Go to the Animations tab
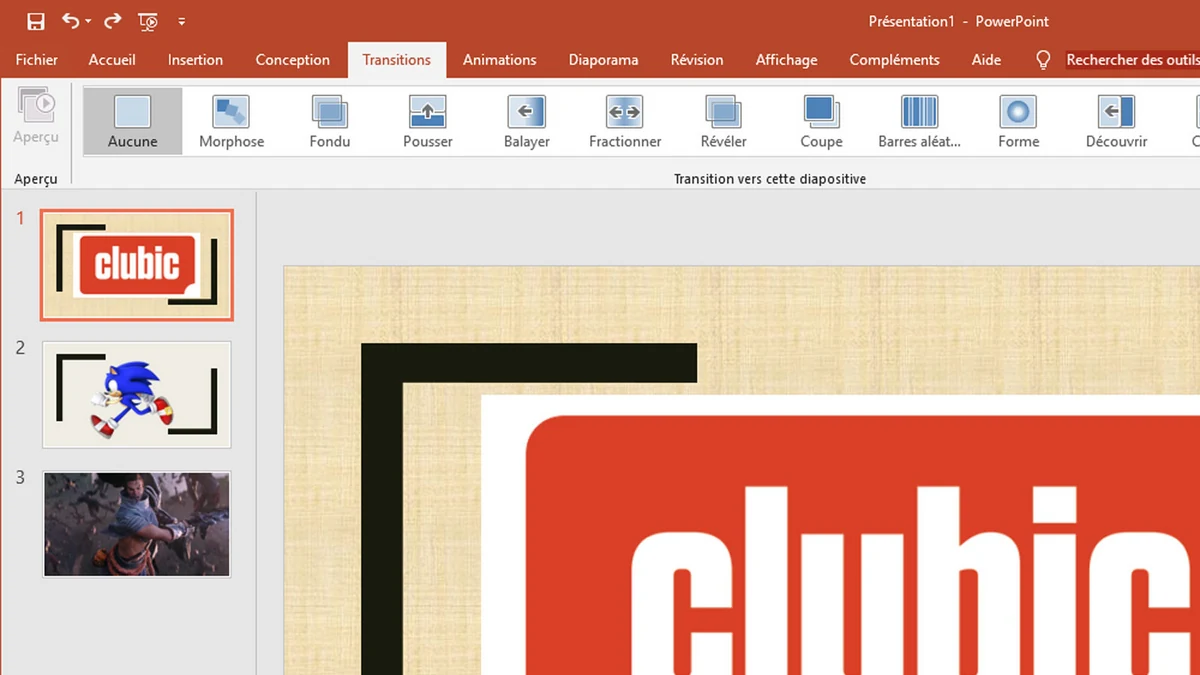Screen dimensions: 1200x675 pos(499,60)
